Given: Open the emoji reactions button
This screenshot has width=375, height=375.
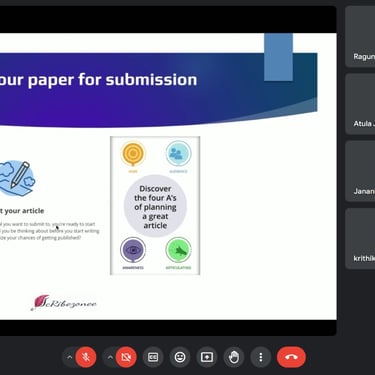Looking at the screenshot, I should (x=180, y=357).
